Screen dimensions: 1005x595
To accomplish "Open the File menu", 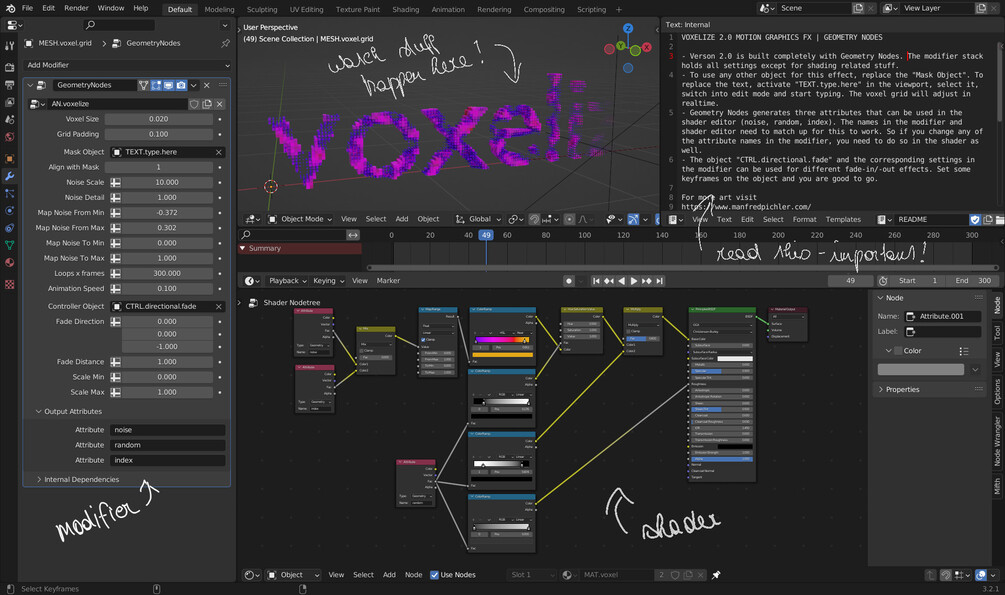I will (28, 8).
